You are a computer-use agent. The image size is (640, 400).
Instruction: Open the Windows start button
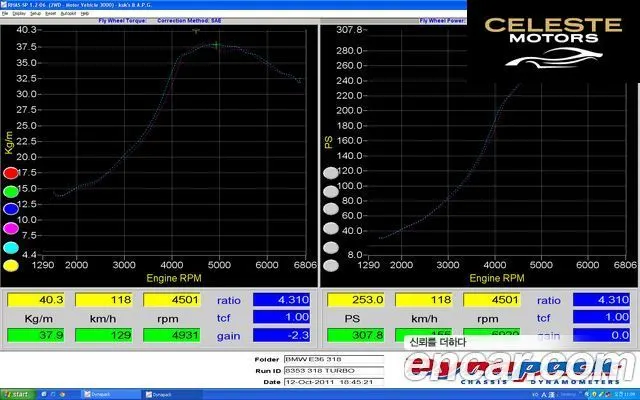click(16, 394)
